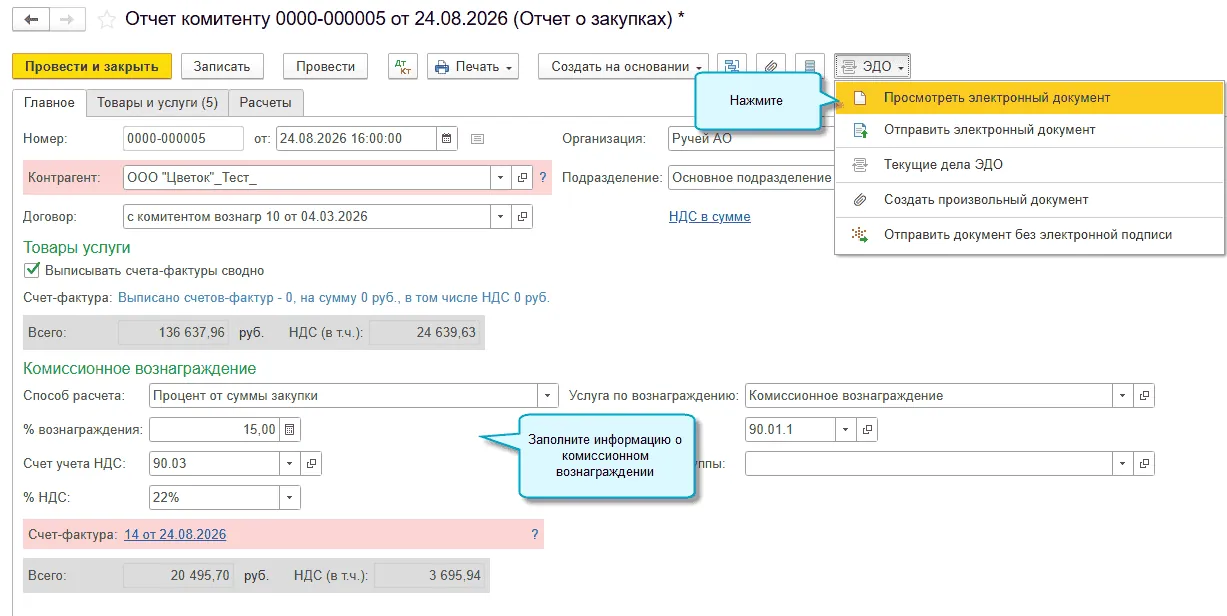Open the Печать dropdown menu
The height and width of the screenshot is (616, 1227).
(x=473, y=67)
